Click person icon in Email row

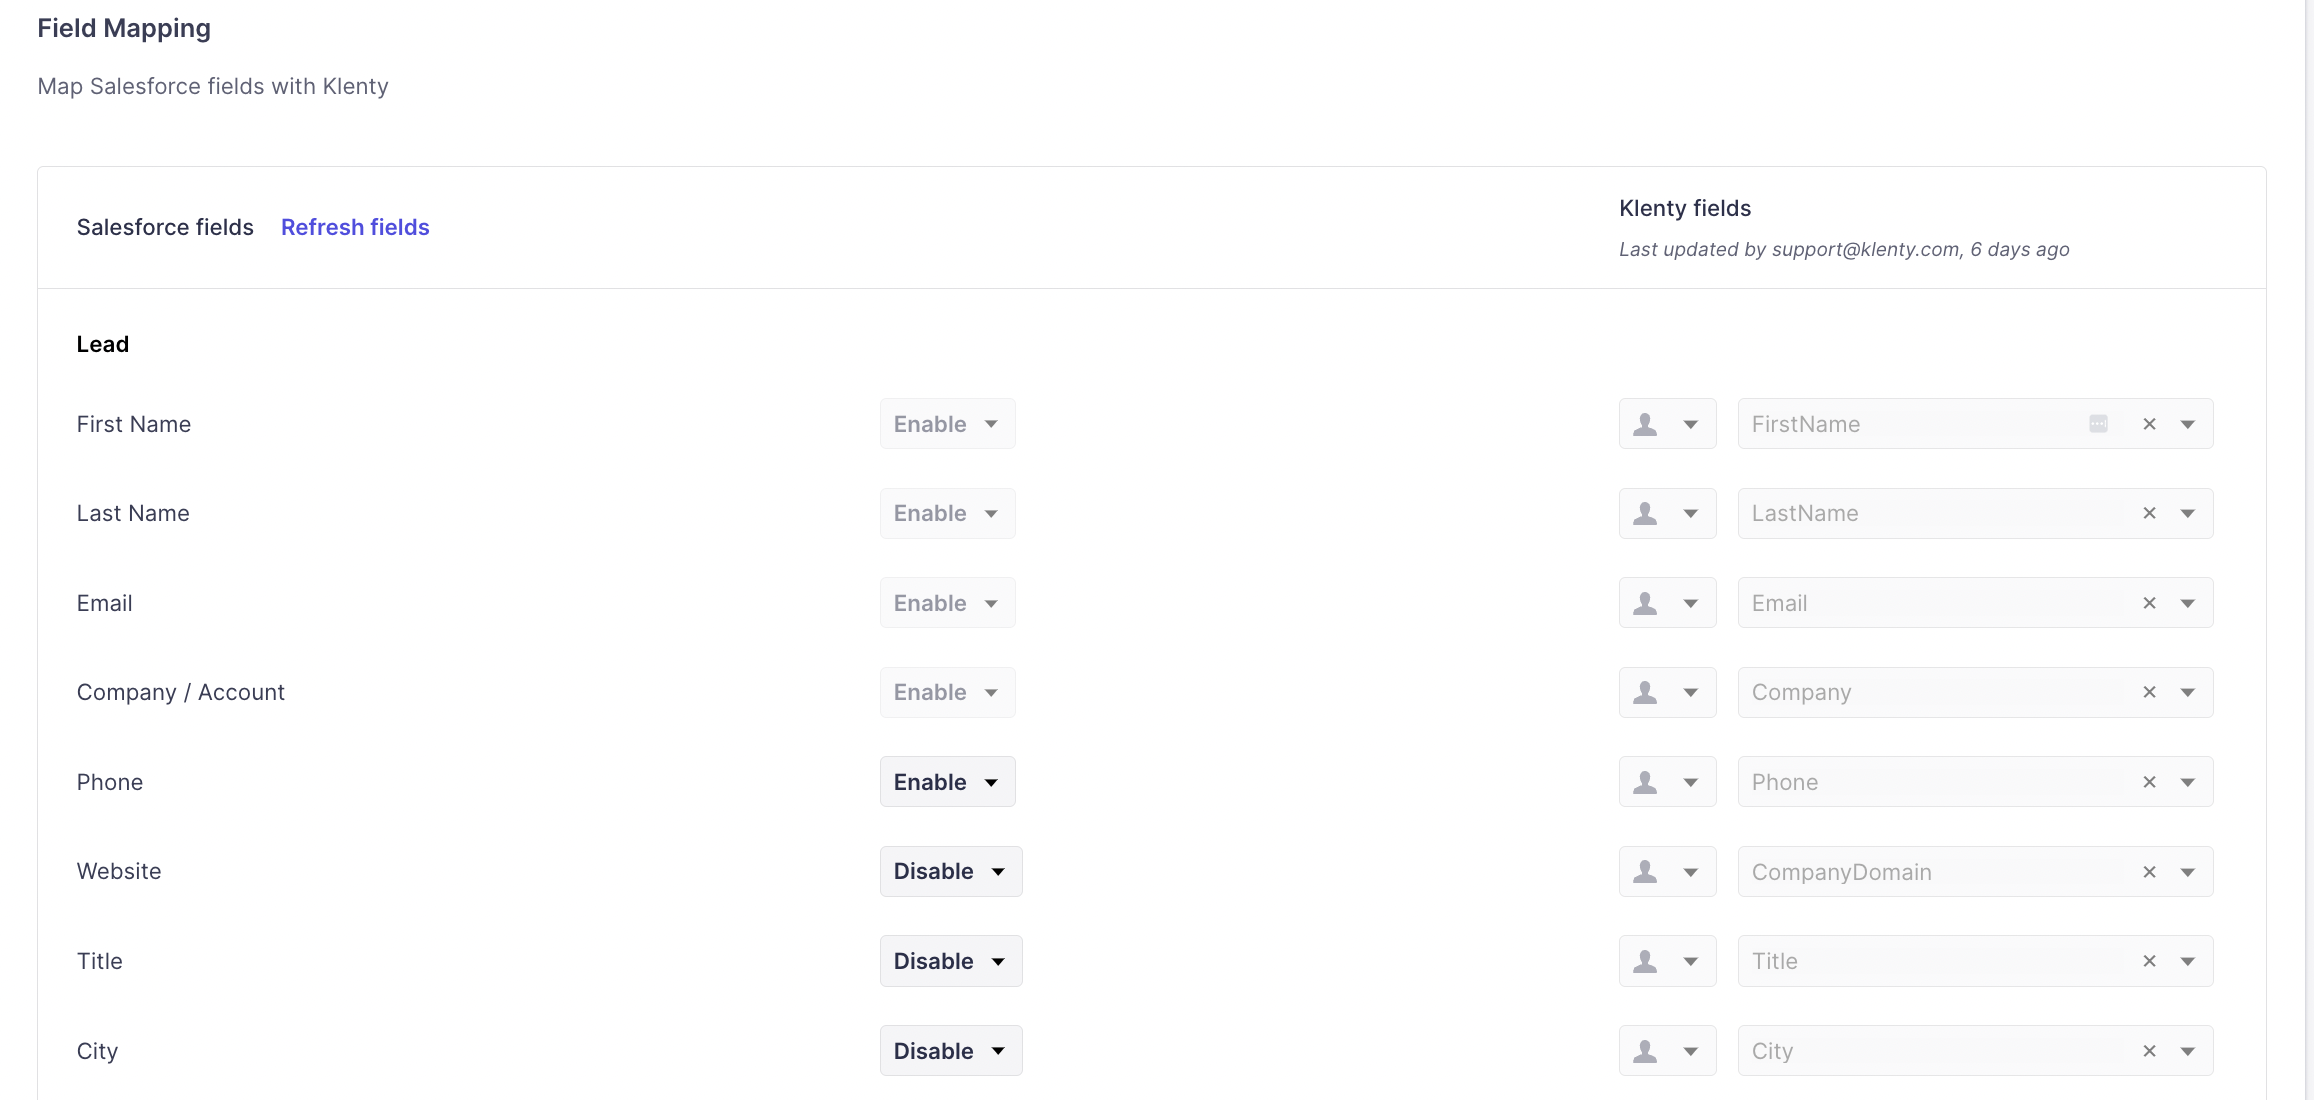tap(1645, 603)
